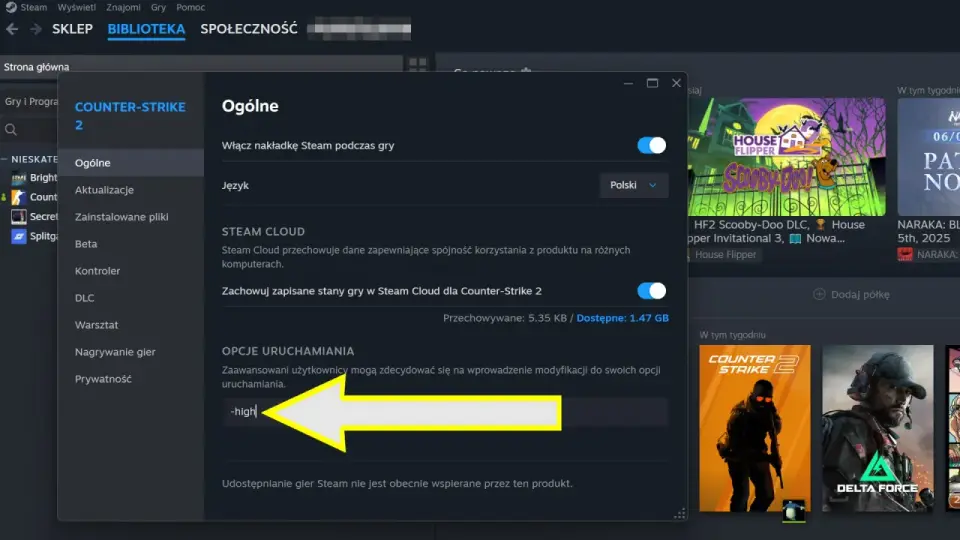Click the launch options input field
Screen dimensions: 960x540
pos(445,411)
